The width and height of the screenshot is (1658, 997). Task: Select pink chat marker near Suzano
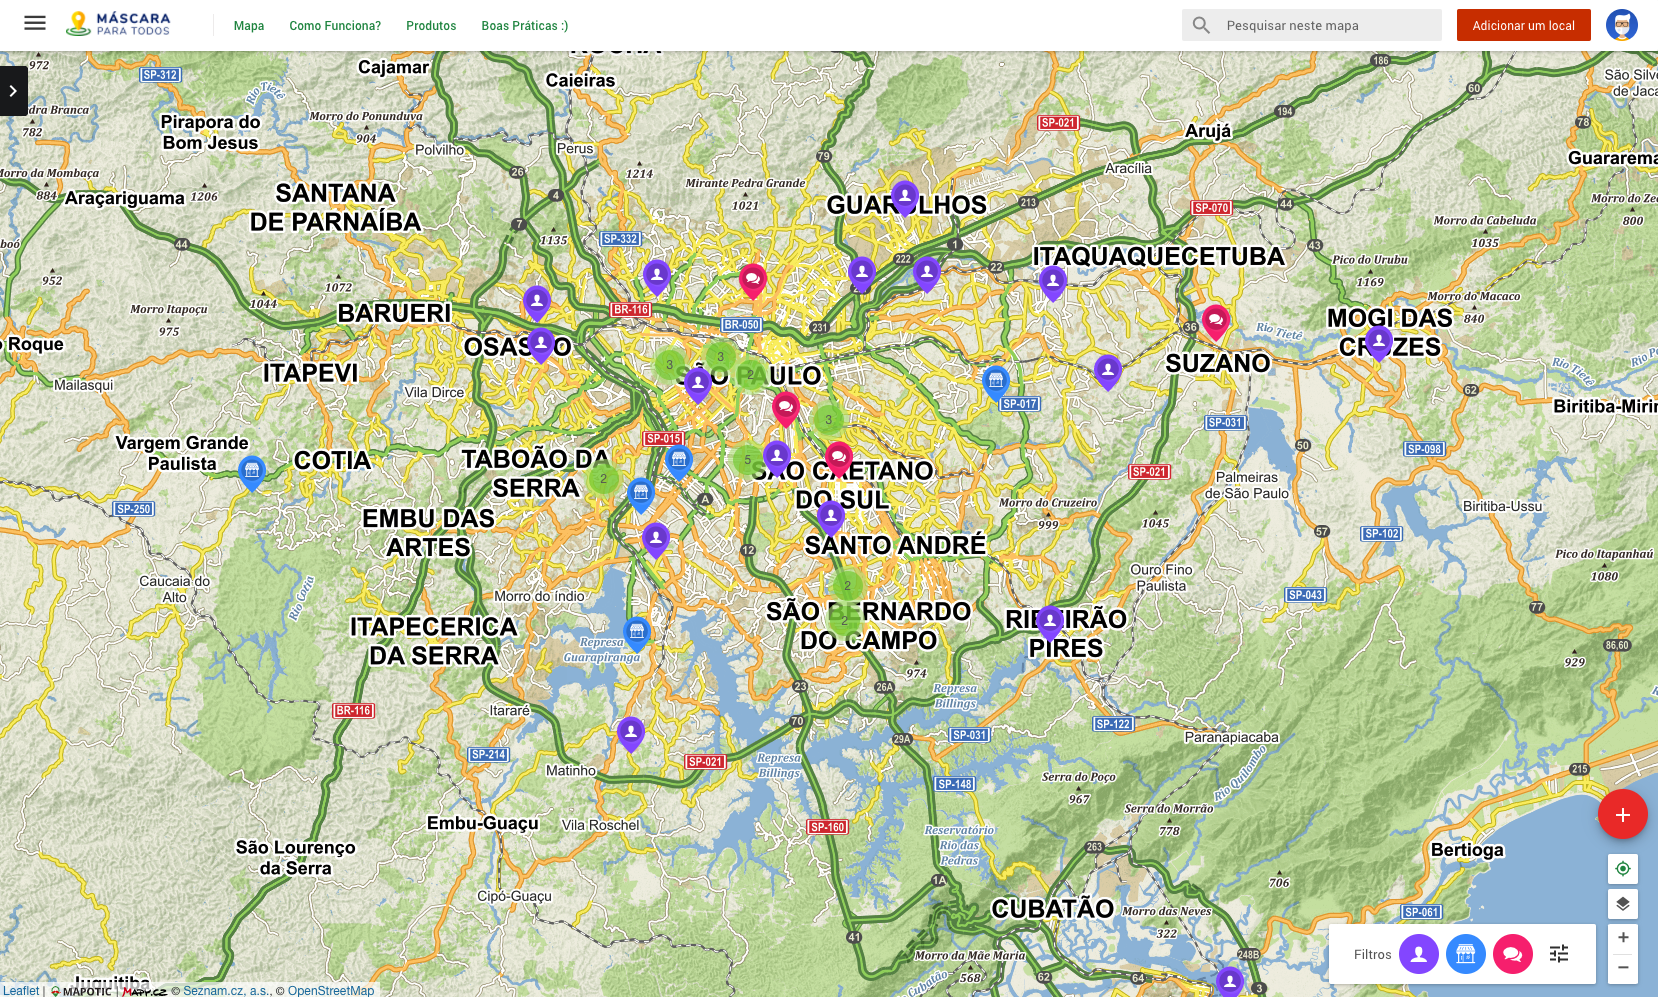1215,322
